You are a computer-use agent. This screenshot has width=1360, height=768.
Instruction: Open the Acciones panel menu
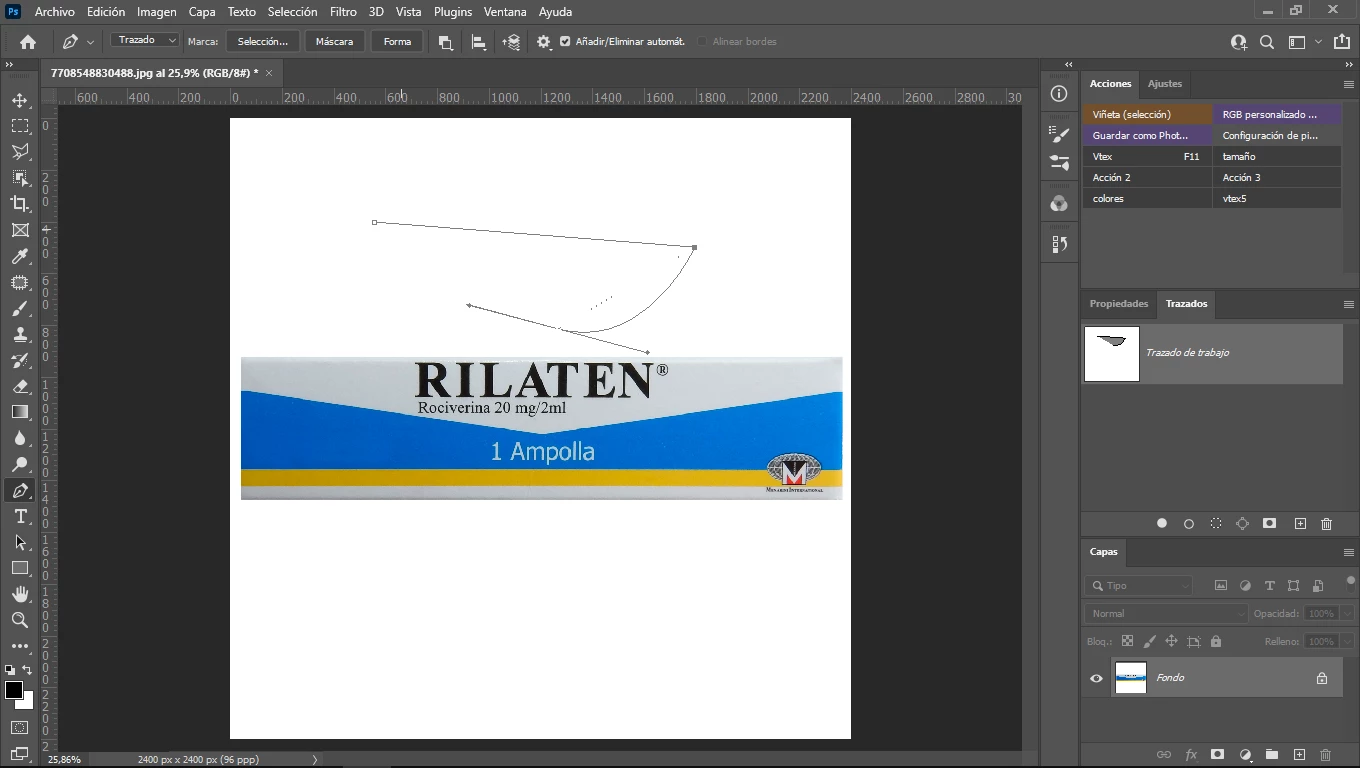coord(1348,84)
